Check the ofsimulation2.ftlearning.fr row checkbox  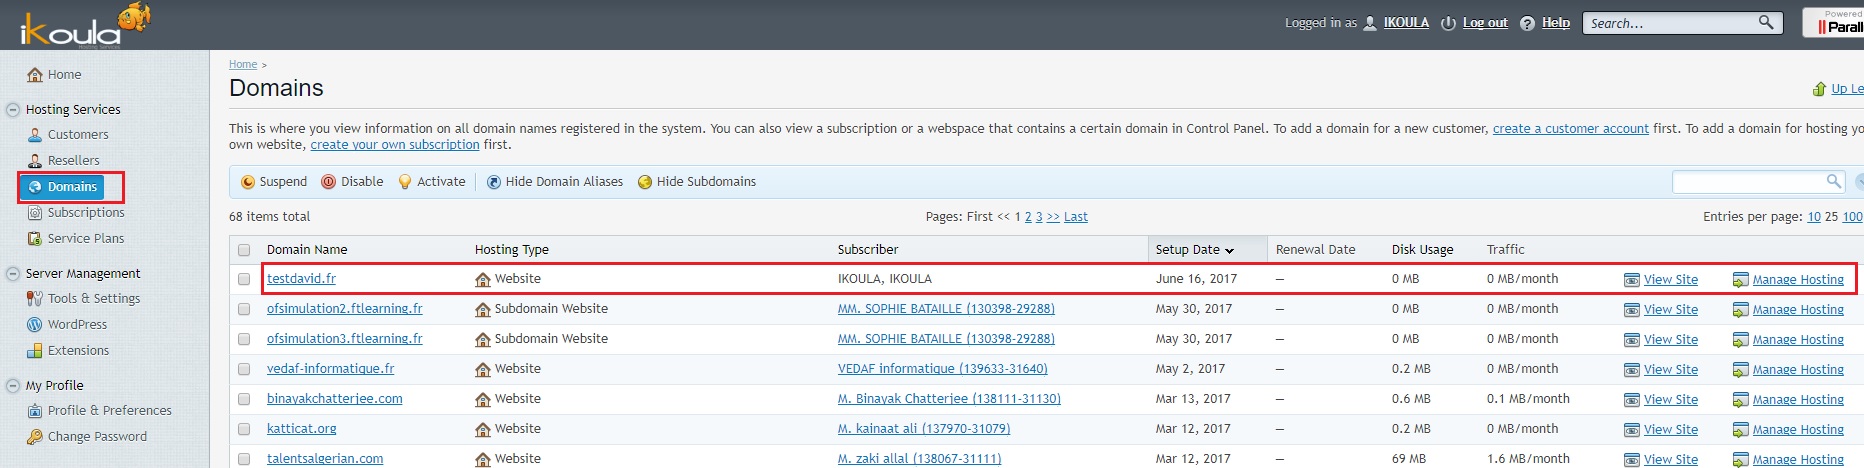pyautogui.click(x=244, y=309)
